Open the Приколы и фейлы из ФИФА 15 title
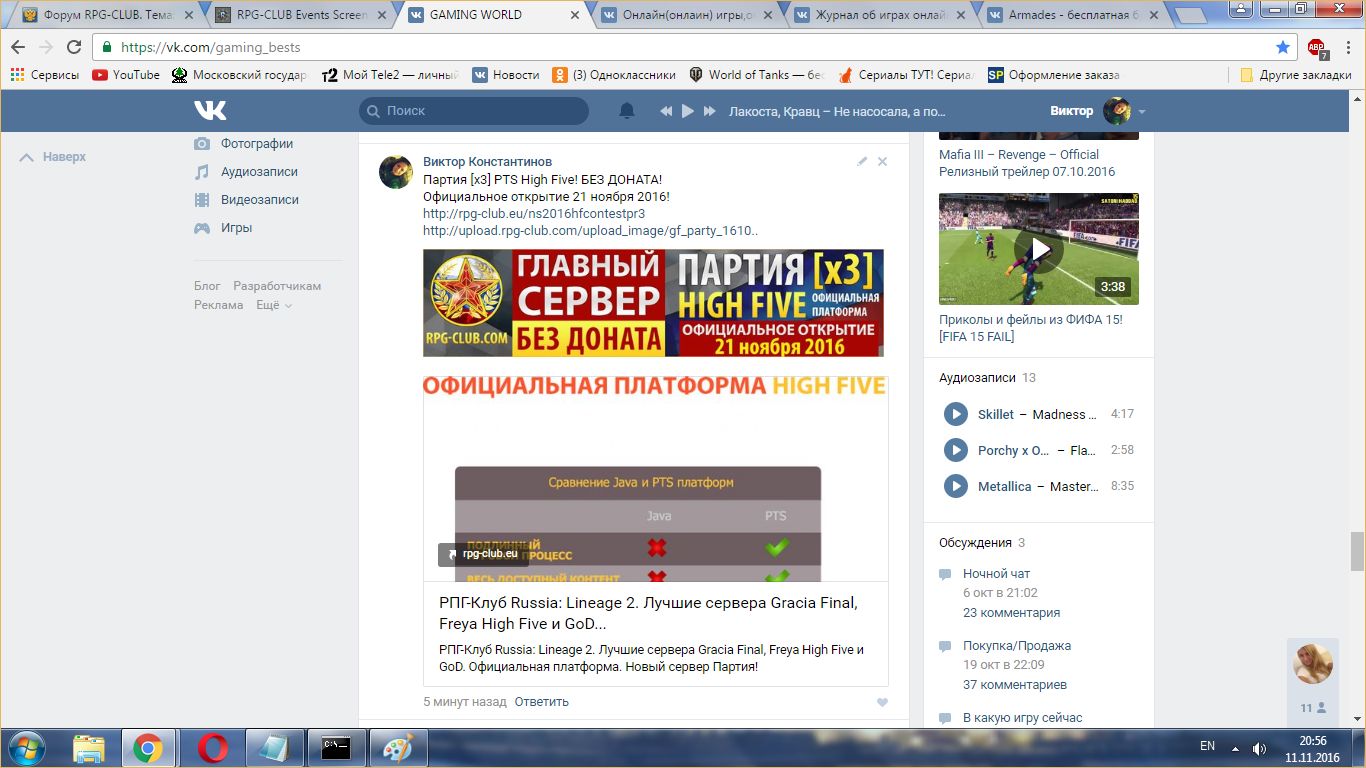This screenshot has height=768, width=1366. (1031, 328)
